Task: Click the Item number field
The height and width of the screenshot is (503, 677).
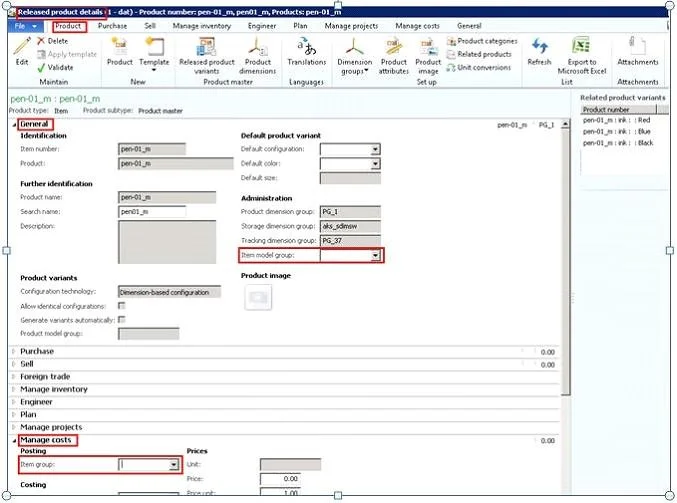Action: pyautogui.click(x=152, y=149)
